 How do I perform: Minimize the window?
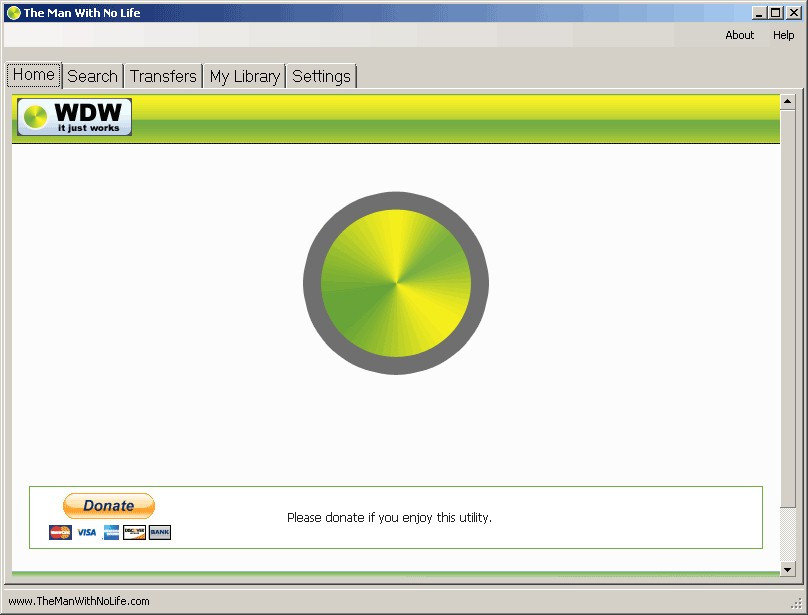(x=758, y=13)
